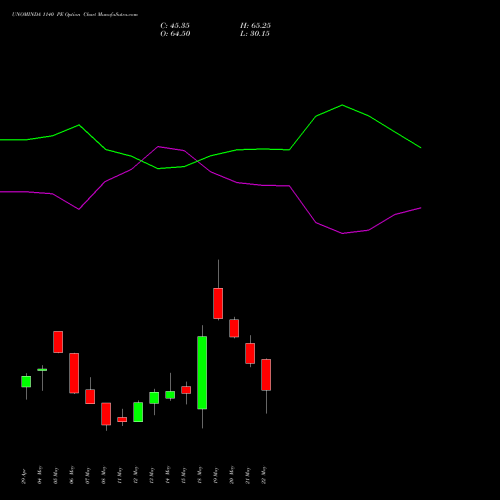Click the '06 May' date label
The width and height of the screenshot is (500, 500).
coord(72,475)
